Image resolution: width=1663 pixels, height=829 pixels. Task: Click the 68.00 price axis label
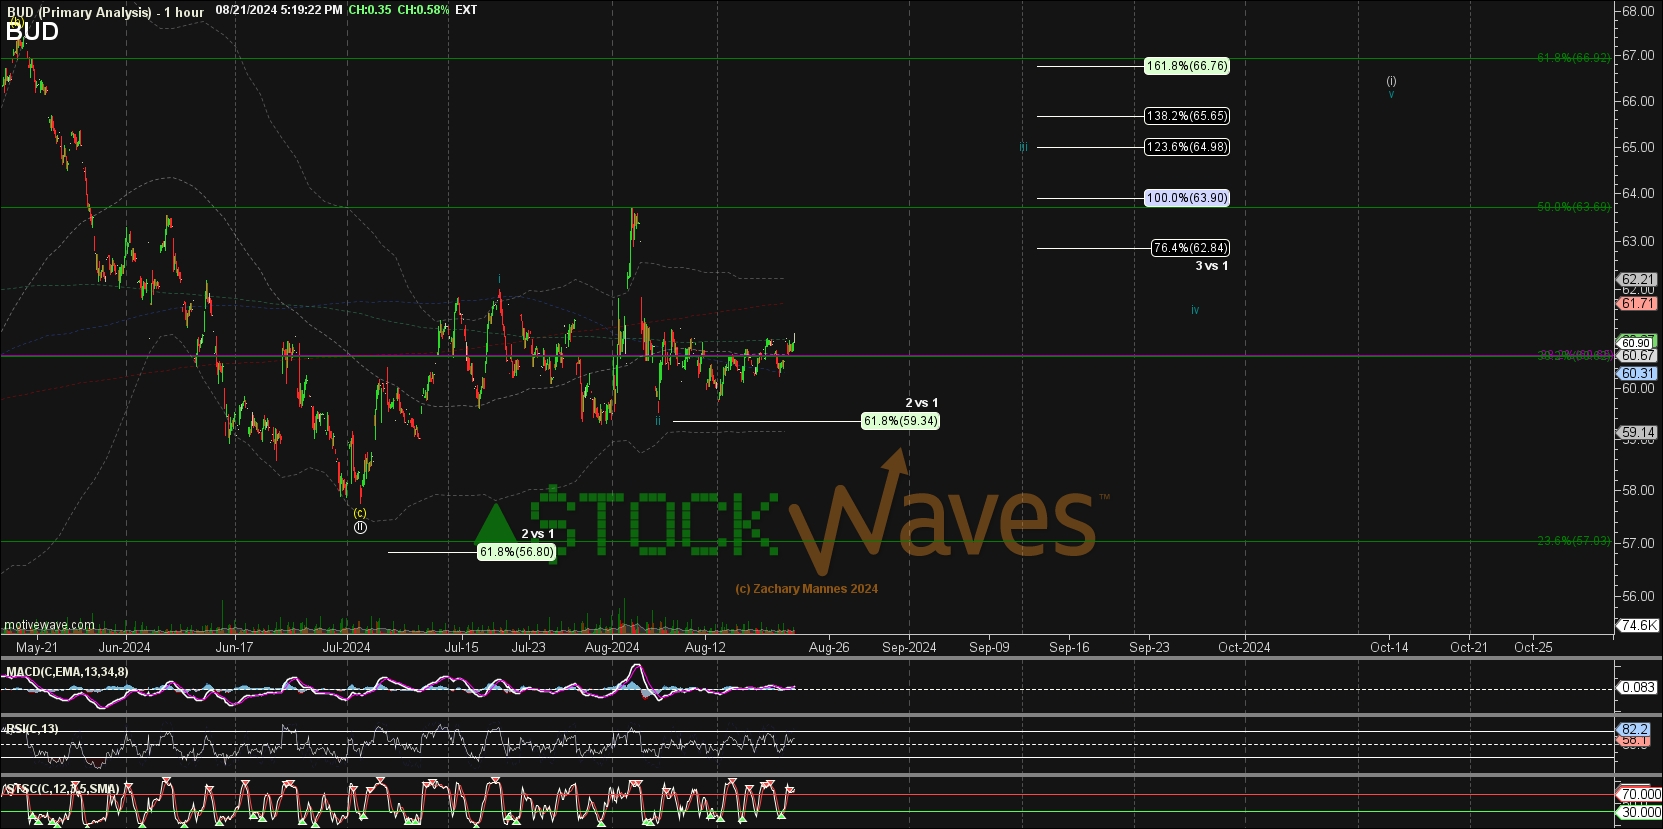[1638, 12]
